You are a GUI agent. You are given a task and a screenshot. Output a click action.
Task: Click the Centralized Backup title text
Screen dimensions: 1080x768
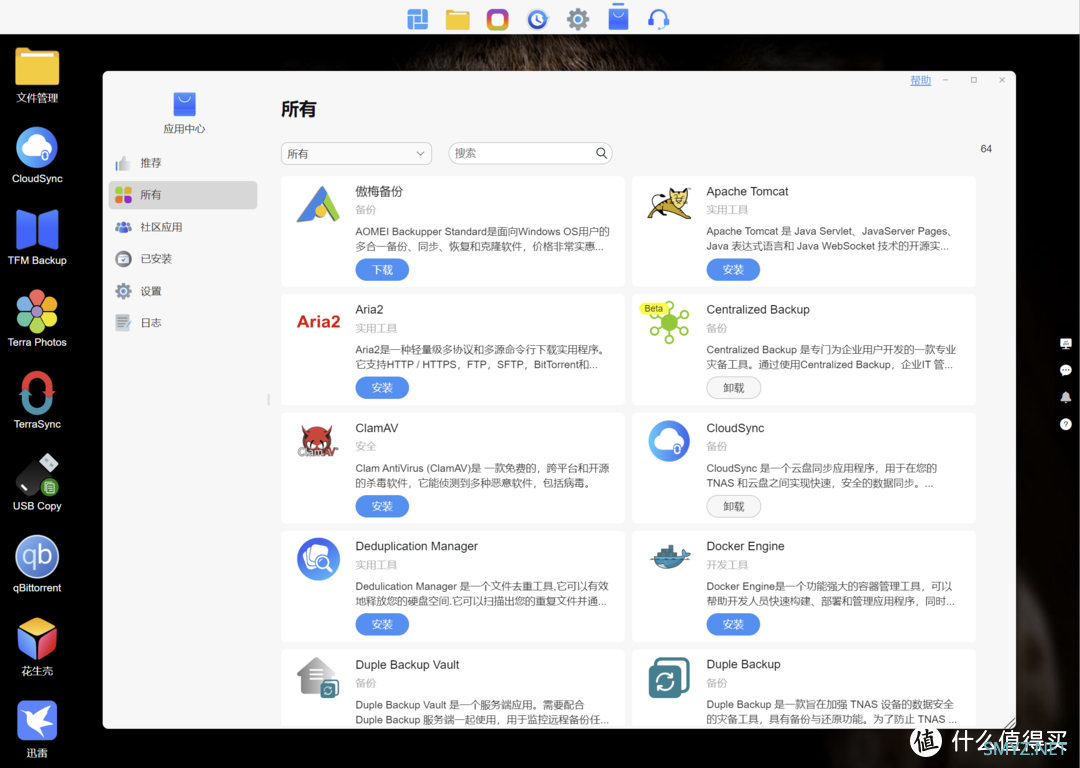point(758,309)
